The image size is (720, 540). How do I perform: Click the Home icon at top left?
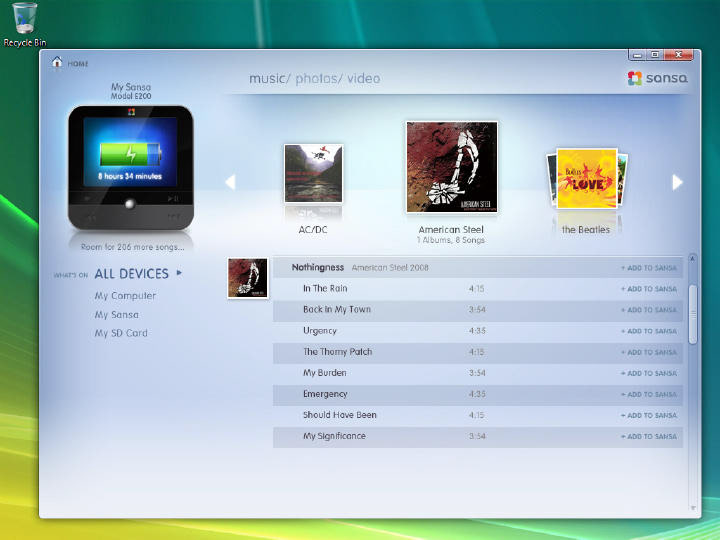[x=57, y=63]
